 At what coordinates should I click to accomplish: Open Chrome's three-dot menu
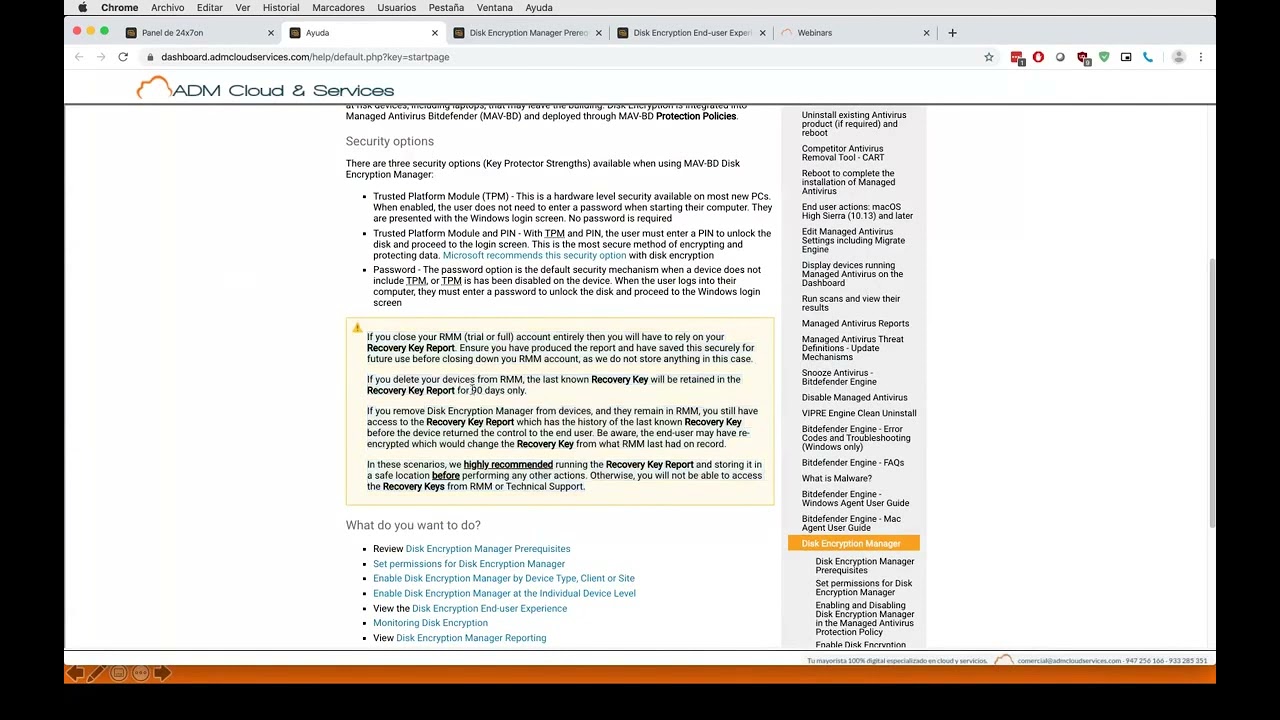1201,57
